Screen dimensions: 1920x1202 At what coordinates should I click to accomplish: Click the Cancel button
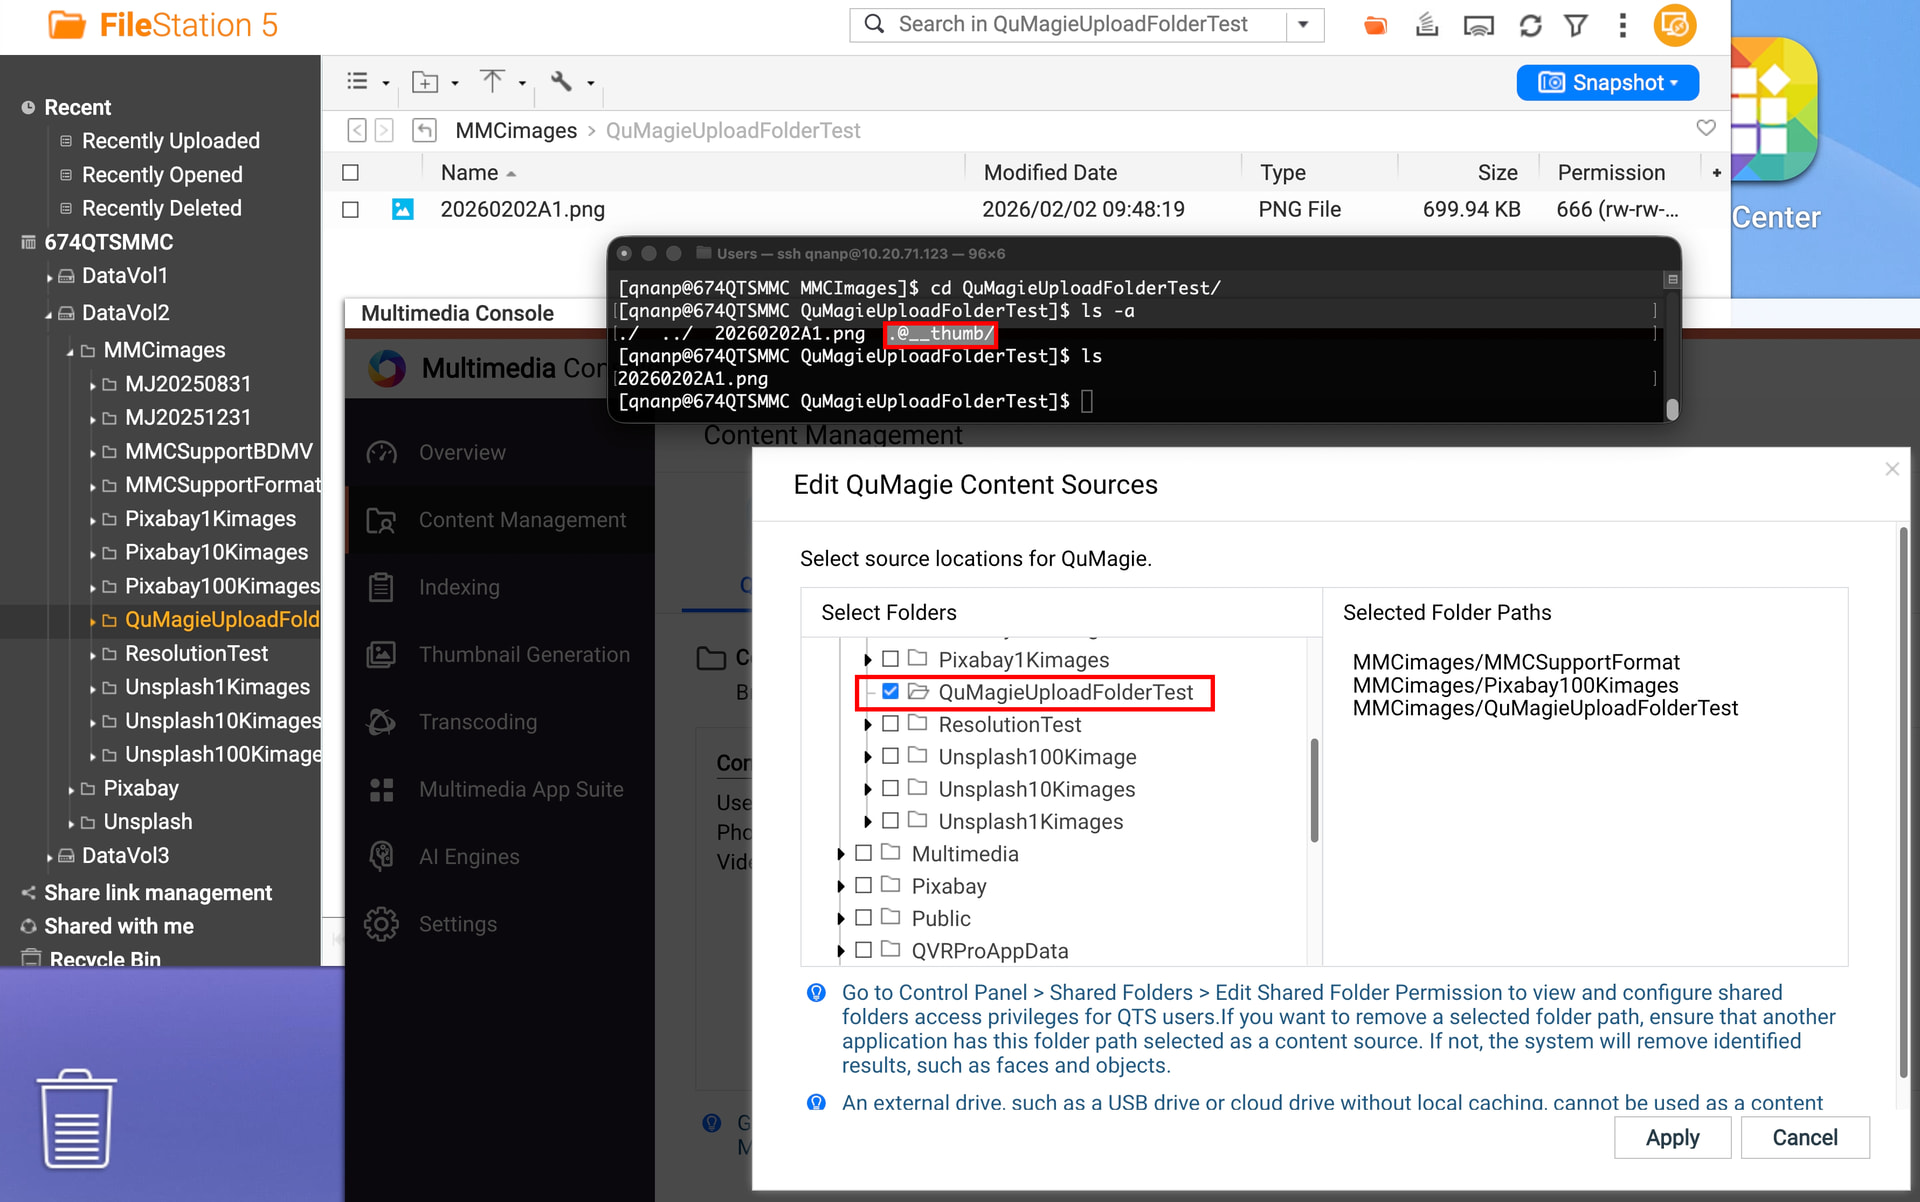pos(1804,1137)
